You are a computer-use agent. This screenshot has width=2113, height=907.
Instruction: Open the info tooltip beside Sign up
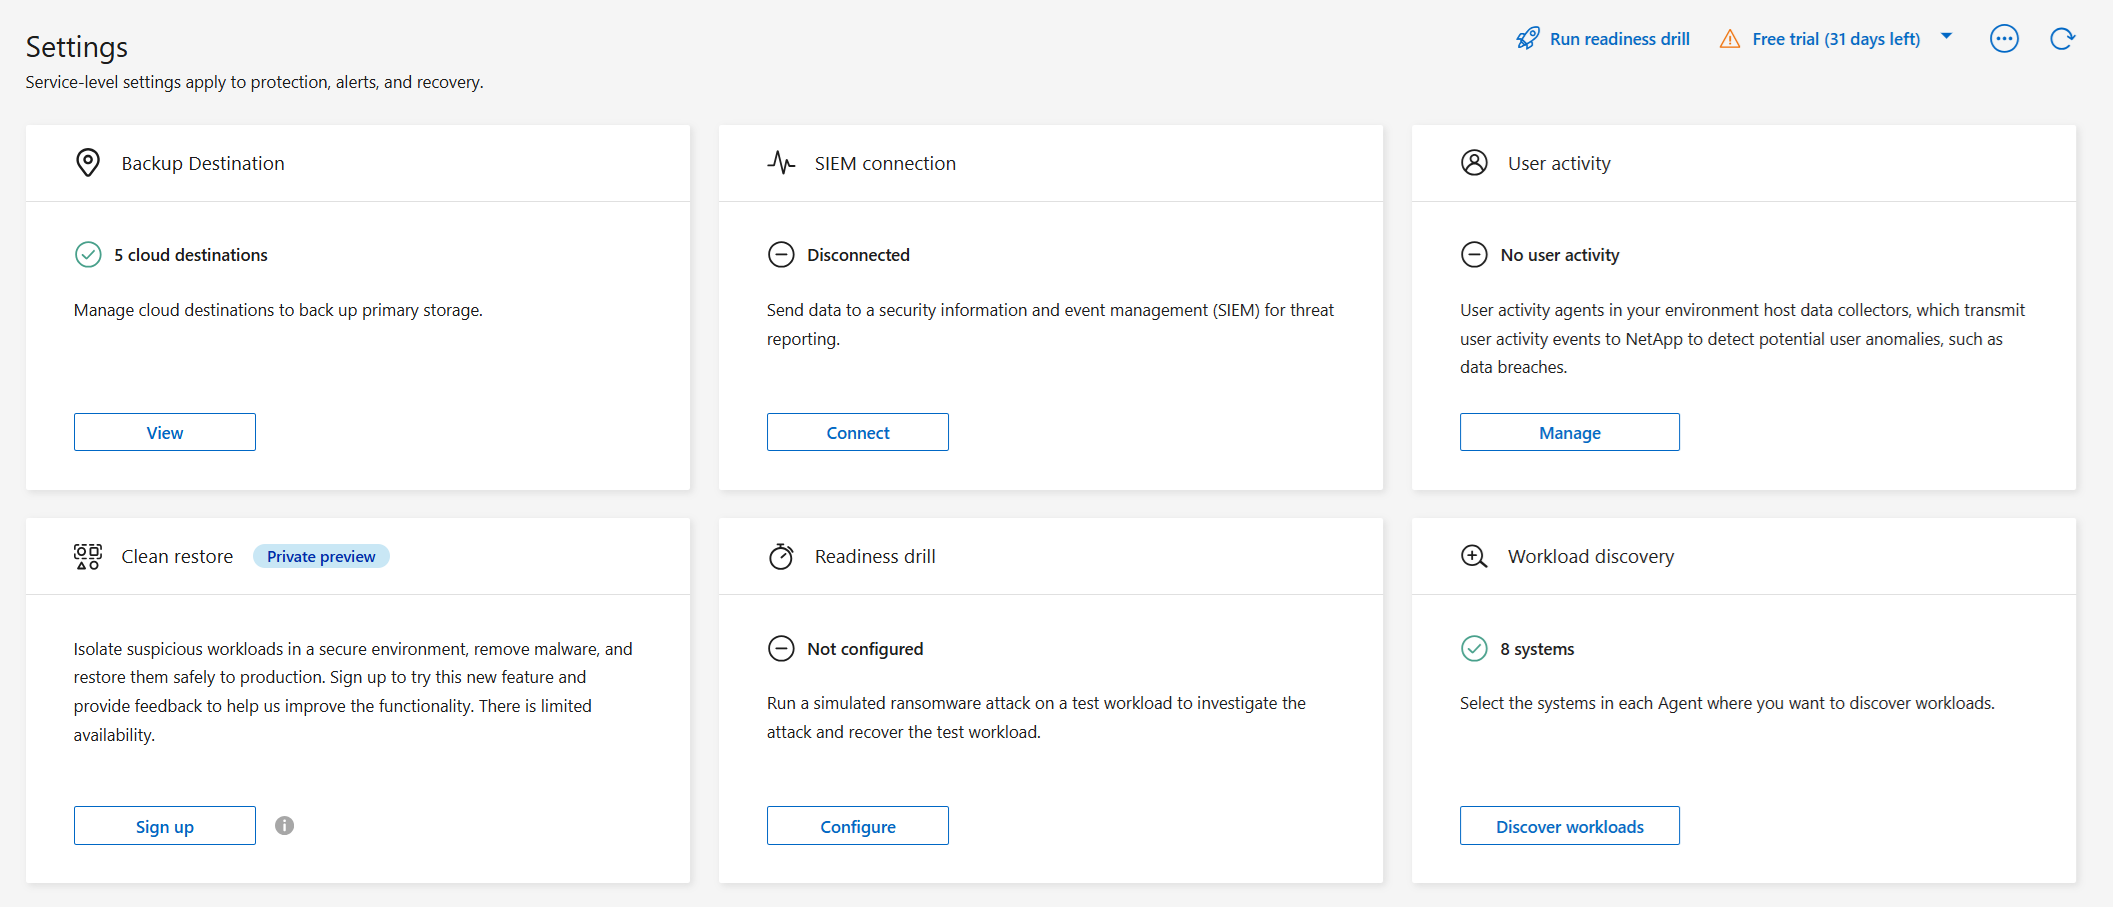[x=283, y=825]
